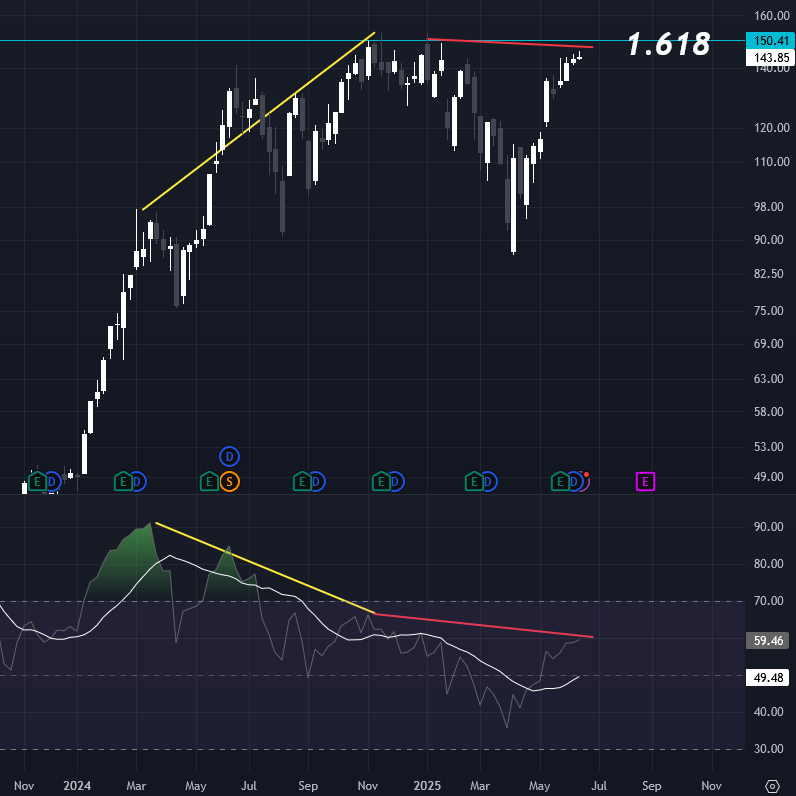
Task: Select the red trend line on price chart
Action: tap(510, 43)
